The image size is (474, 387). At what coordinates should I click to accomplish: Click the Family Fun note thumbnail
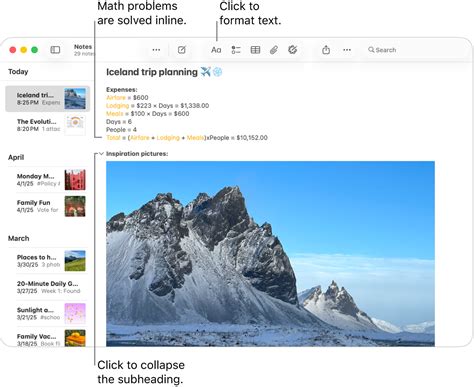point(75,206)
